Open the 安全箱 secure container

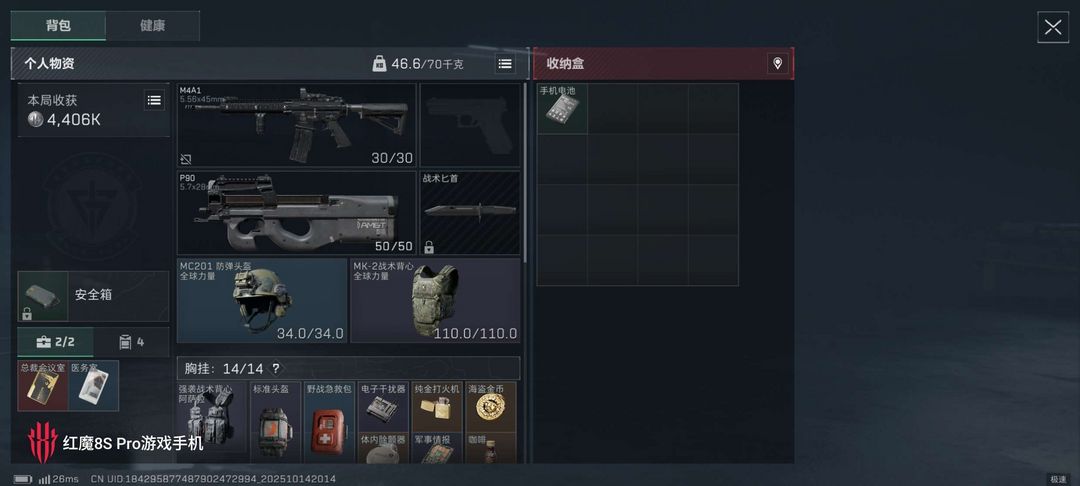(93, 296)
